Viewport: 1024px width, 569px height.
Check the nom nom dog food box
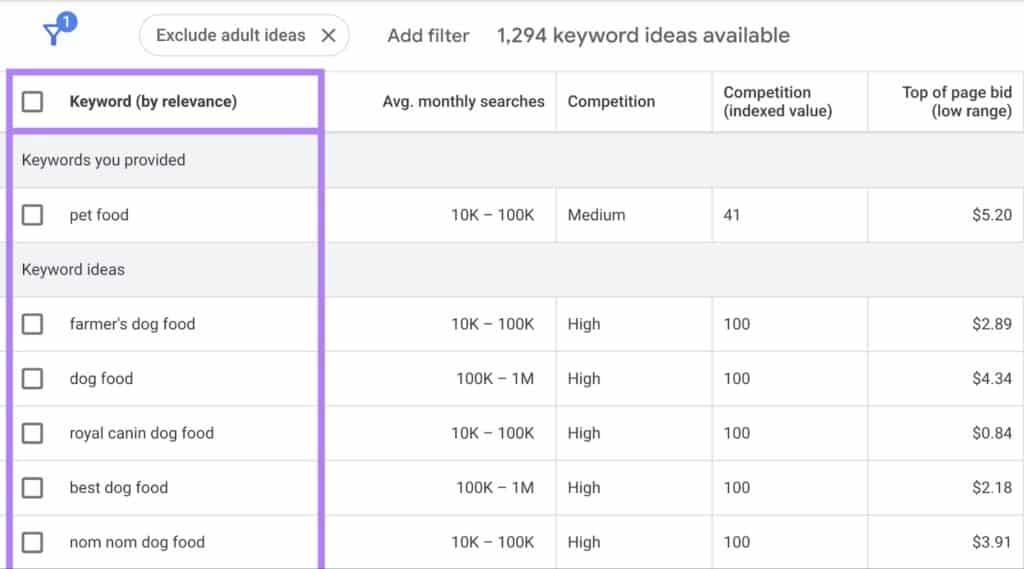pos(33,542)
